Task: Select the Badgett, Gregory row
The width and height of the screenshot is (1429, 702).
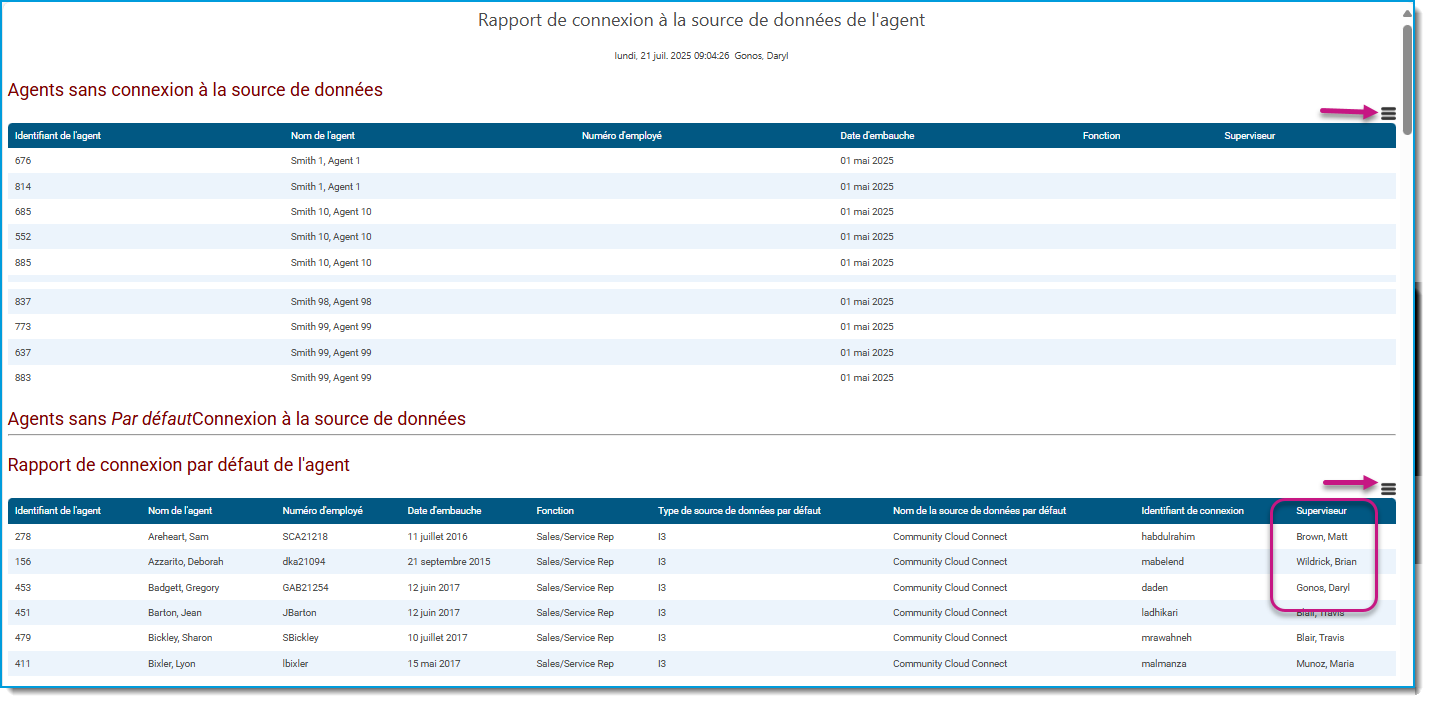Action: [x=702, y=588]
